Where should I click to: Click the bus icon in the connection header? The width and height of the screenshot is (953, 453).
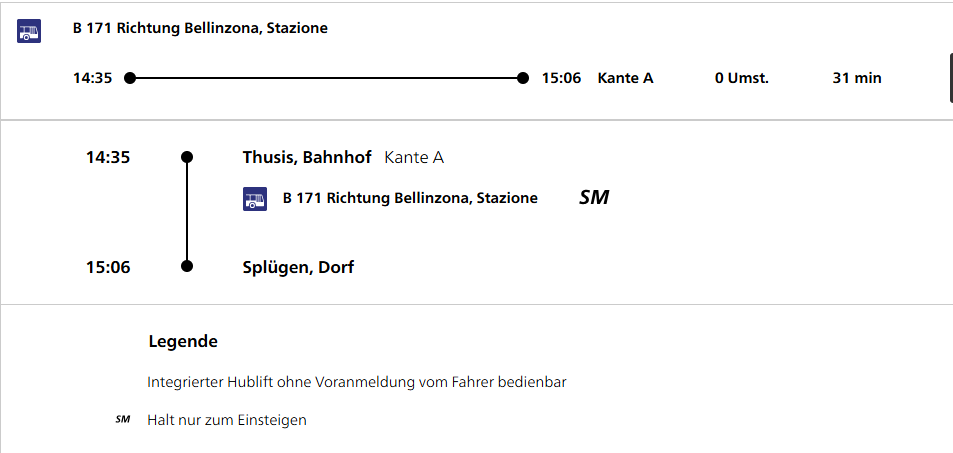(x=29, y=31)
